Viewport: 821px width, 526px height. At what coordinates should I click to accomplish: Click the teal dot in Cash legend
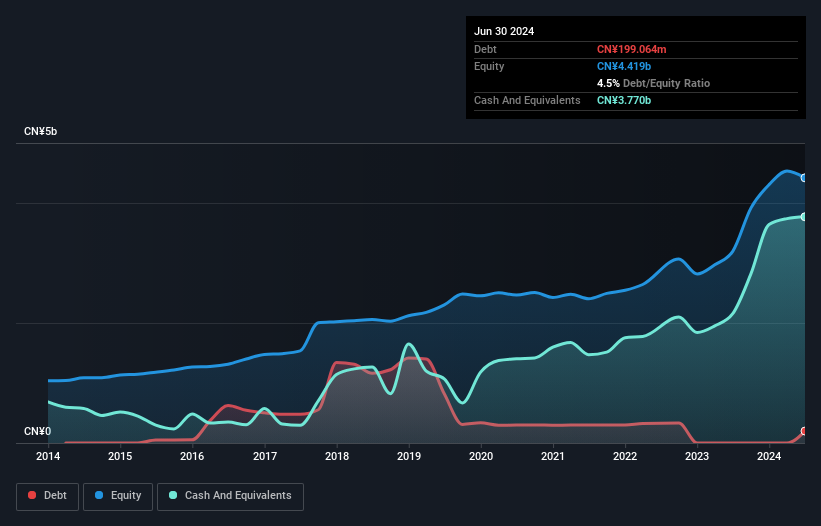[x=173, y=495]
